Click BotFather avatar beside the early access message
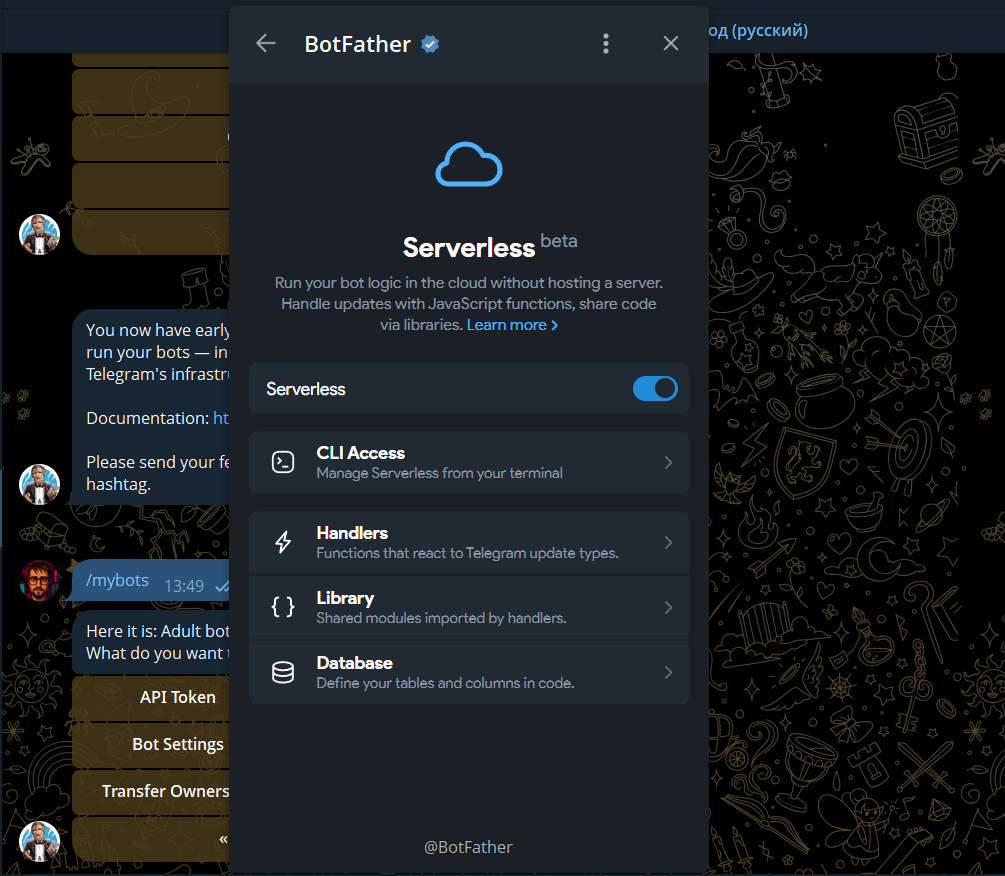Image resolution: width=1005 pixels, height=876 pixels. 39,484
